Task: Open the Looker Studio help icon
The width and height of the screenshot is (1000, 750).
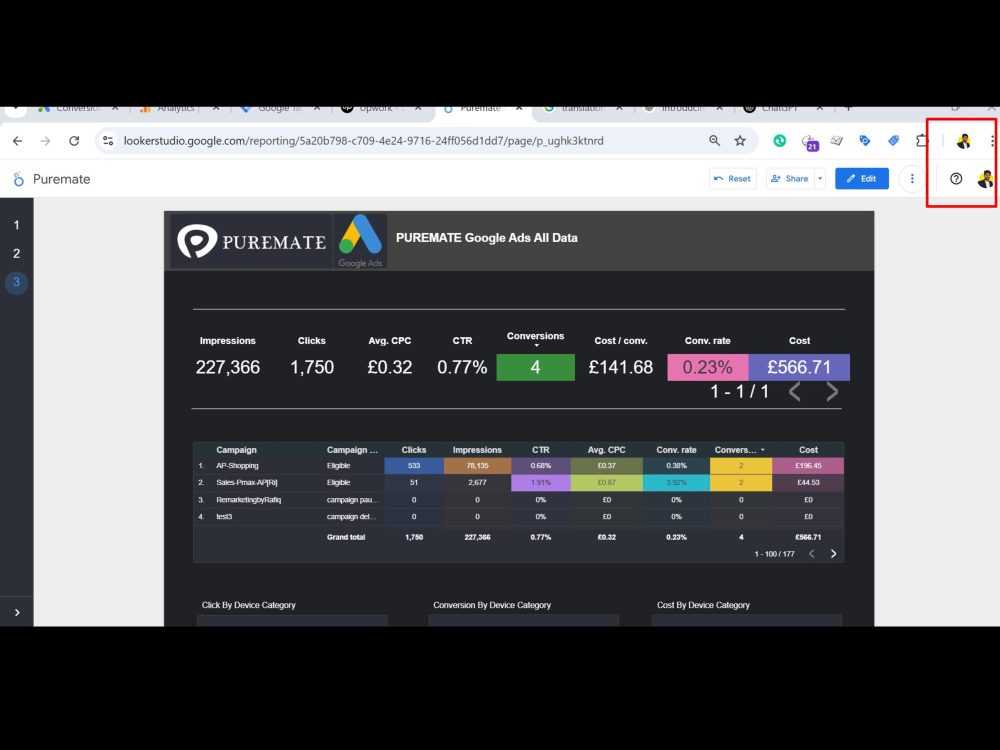Action: click(x=955, y=179)
